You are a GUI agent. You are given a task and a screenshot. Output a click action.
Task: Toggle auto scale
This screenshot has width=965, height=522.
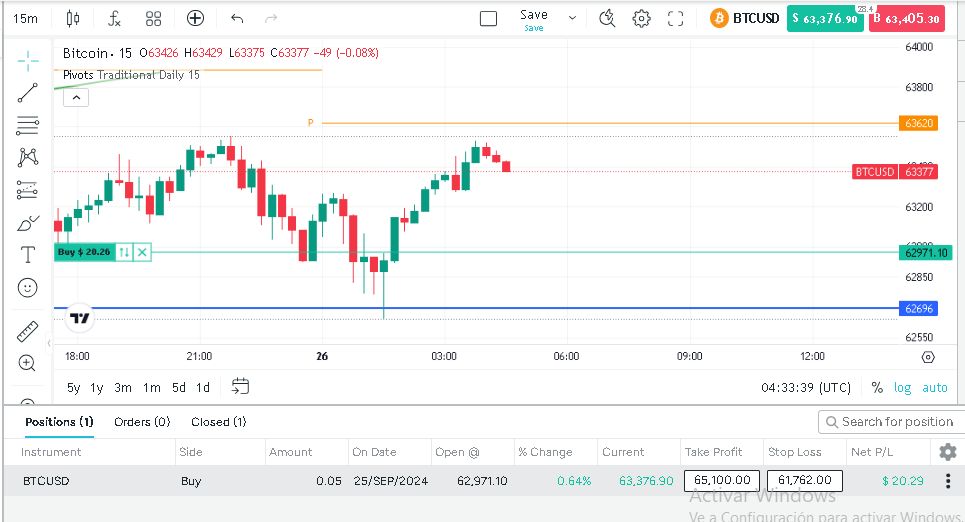935,388
